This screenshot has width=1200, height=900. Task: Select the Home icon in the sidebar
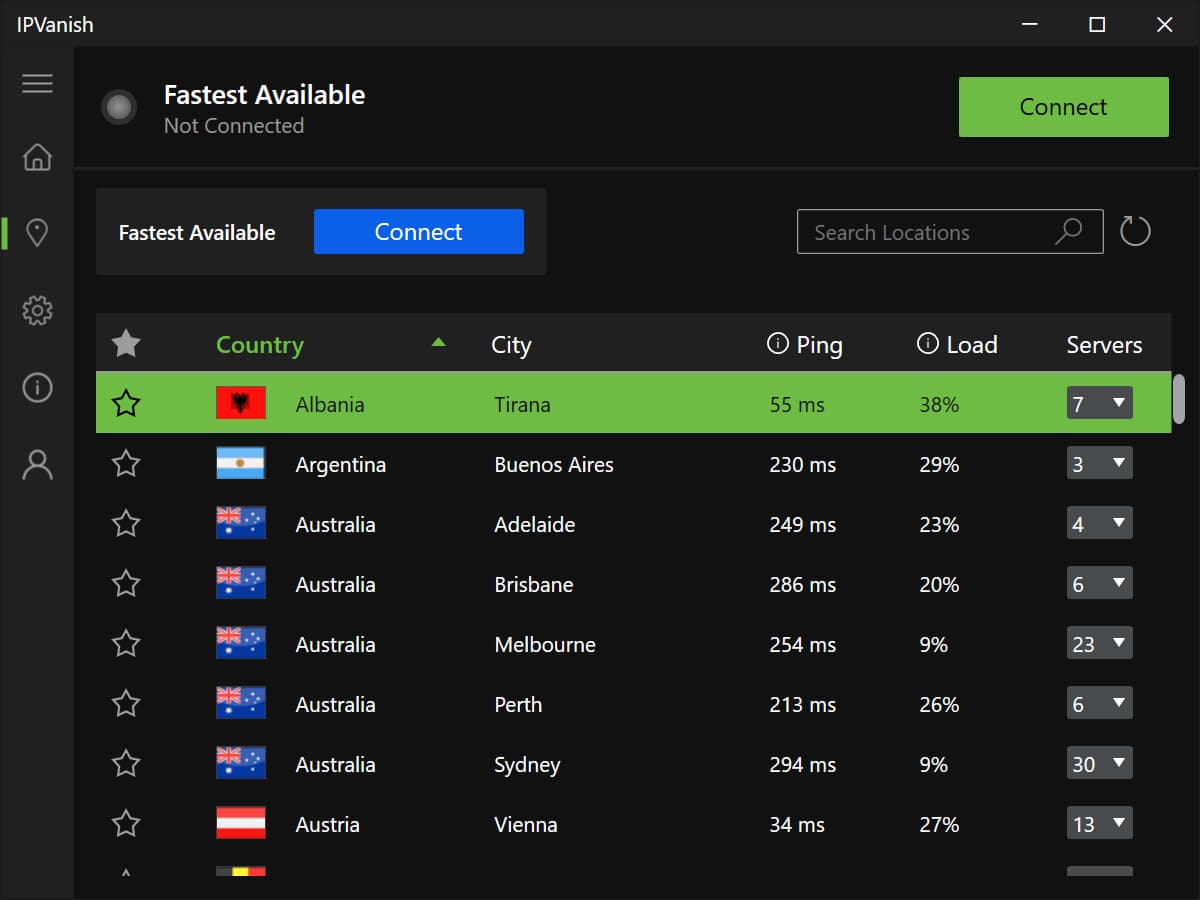tap(37, 158)
